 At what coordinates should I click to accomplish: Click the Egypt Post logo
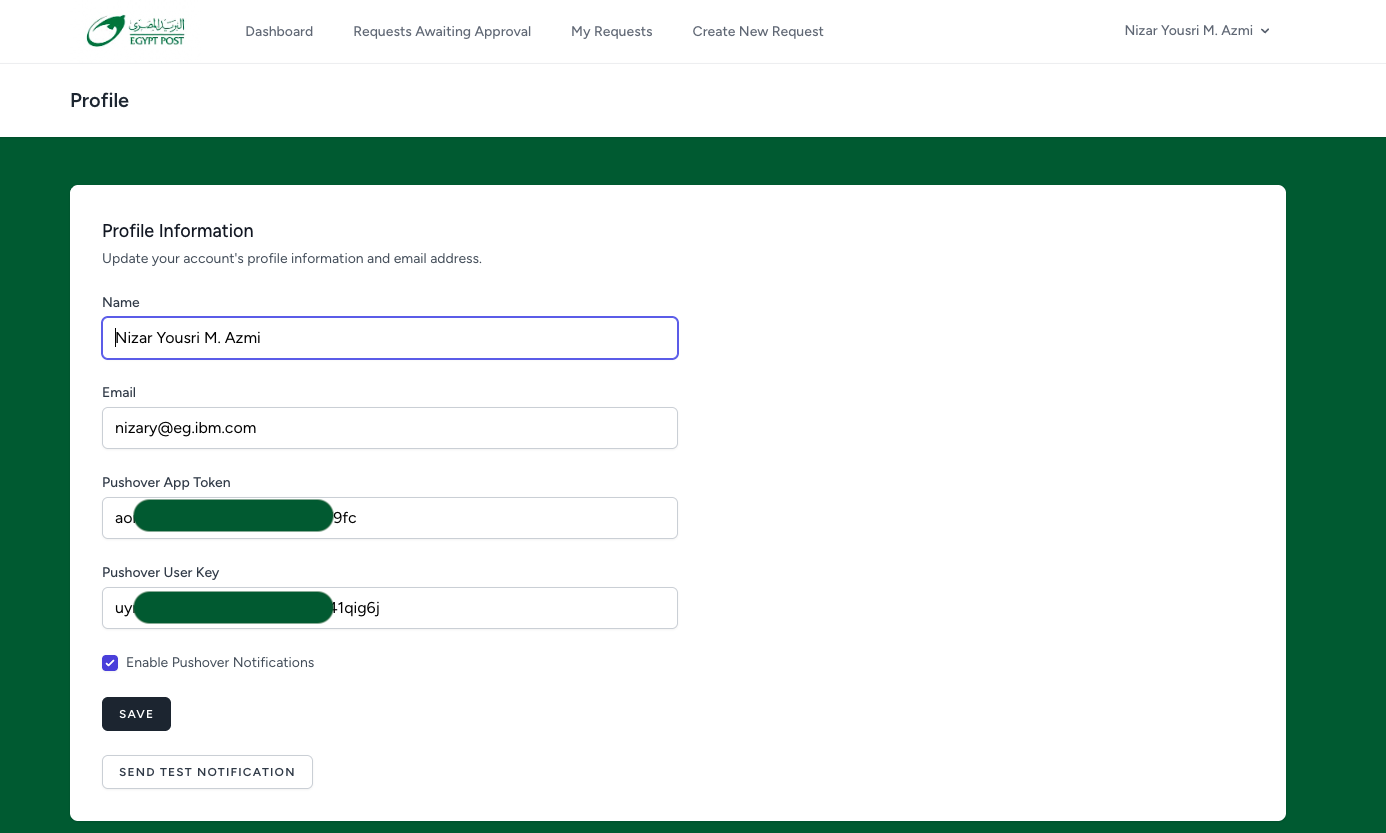136,31
